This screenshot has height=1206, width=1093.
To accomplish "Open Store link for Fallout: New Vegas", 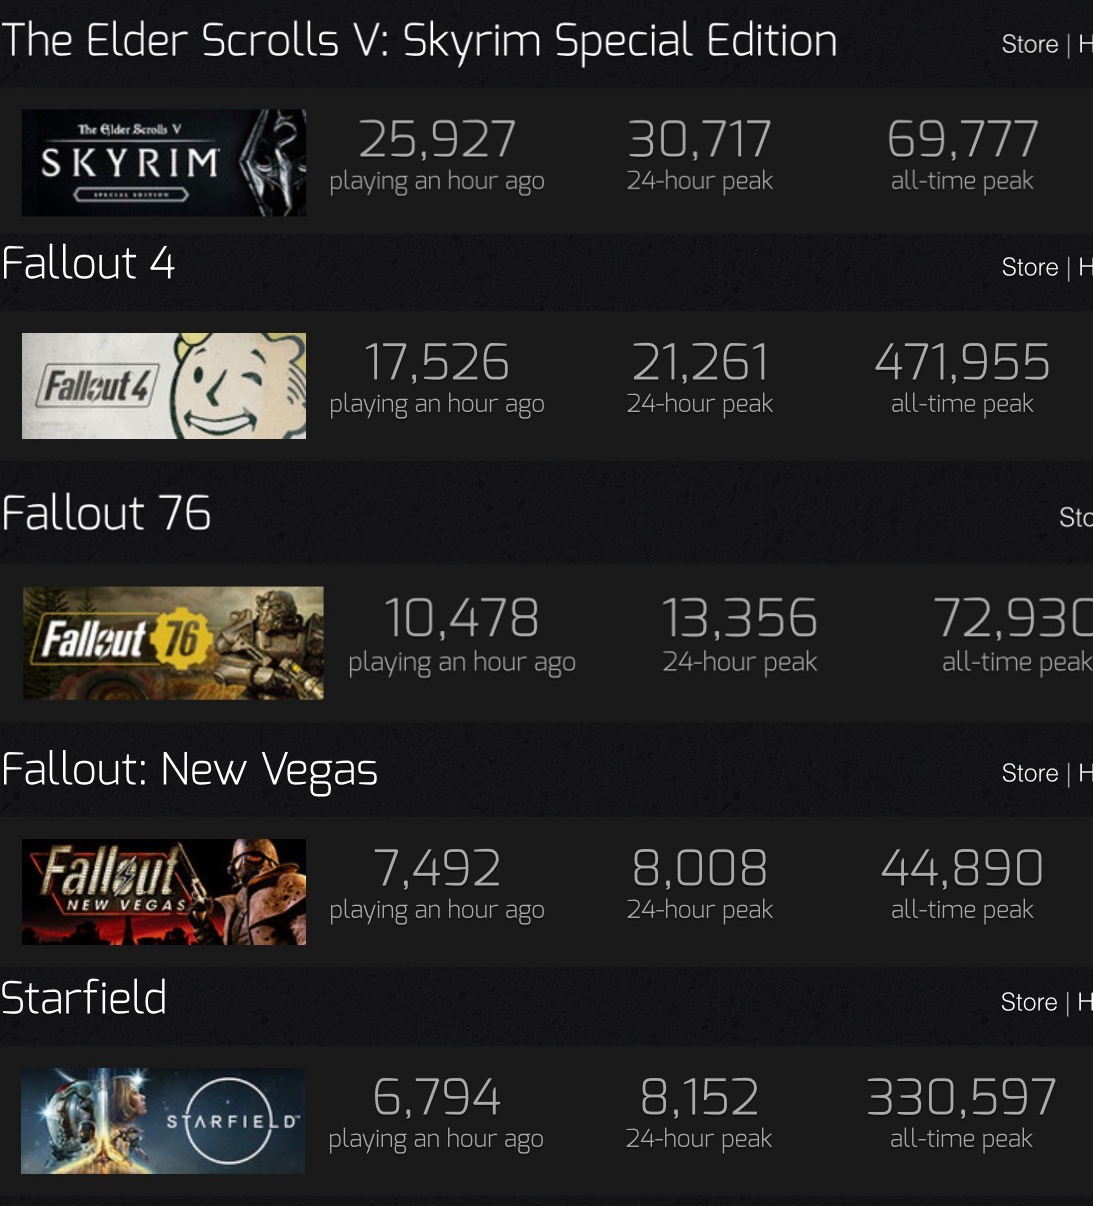I will (x=1030, y=773).
